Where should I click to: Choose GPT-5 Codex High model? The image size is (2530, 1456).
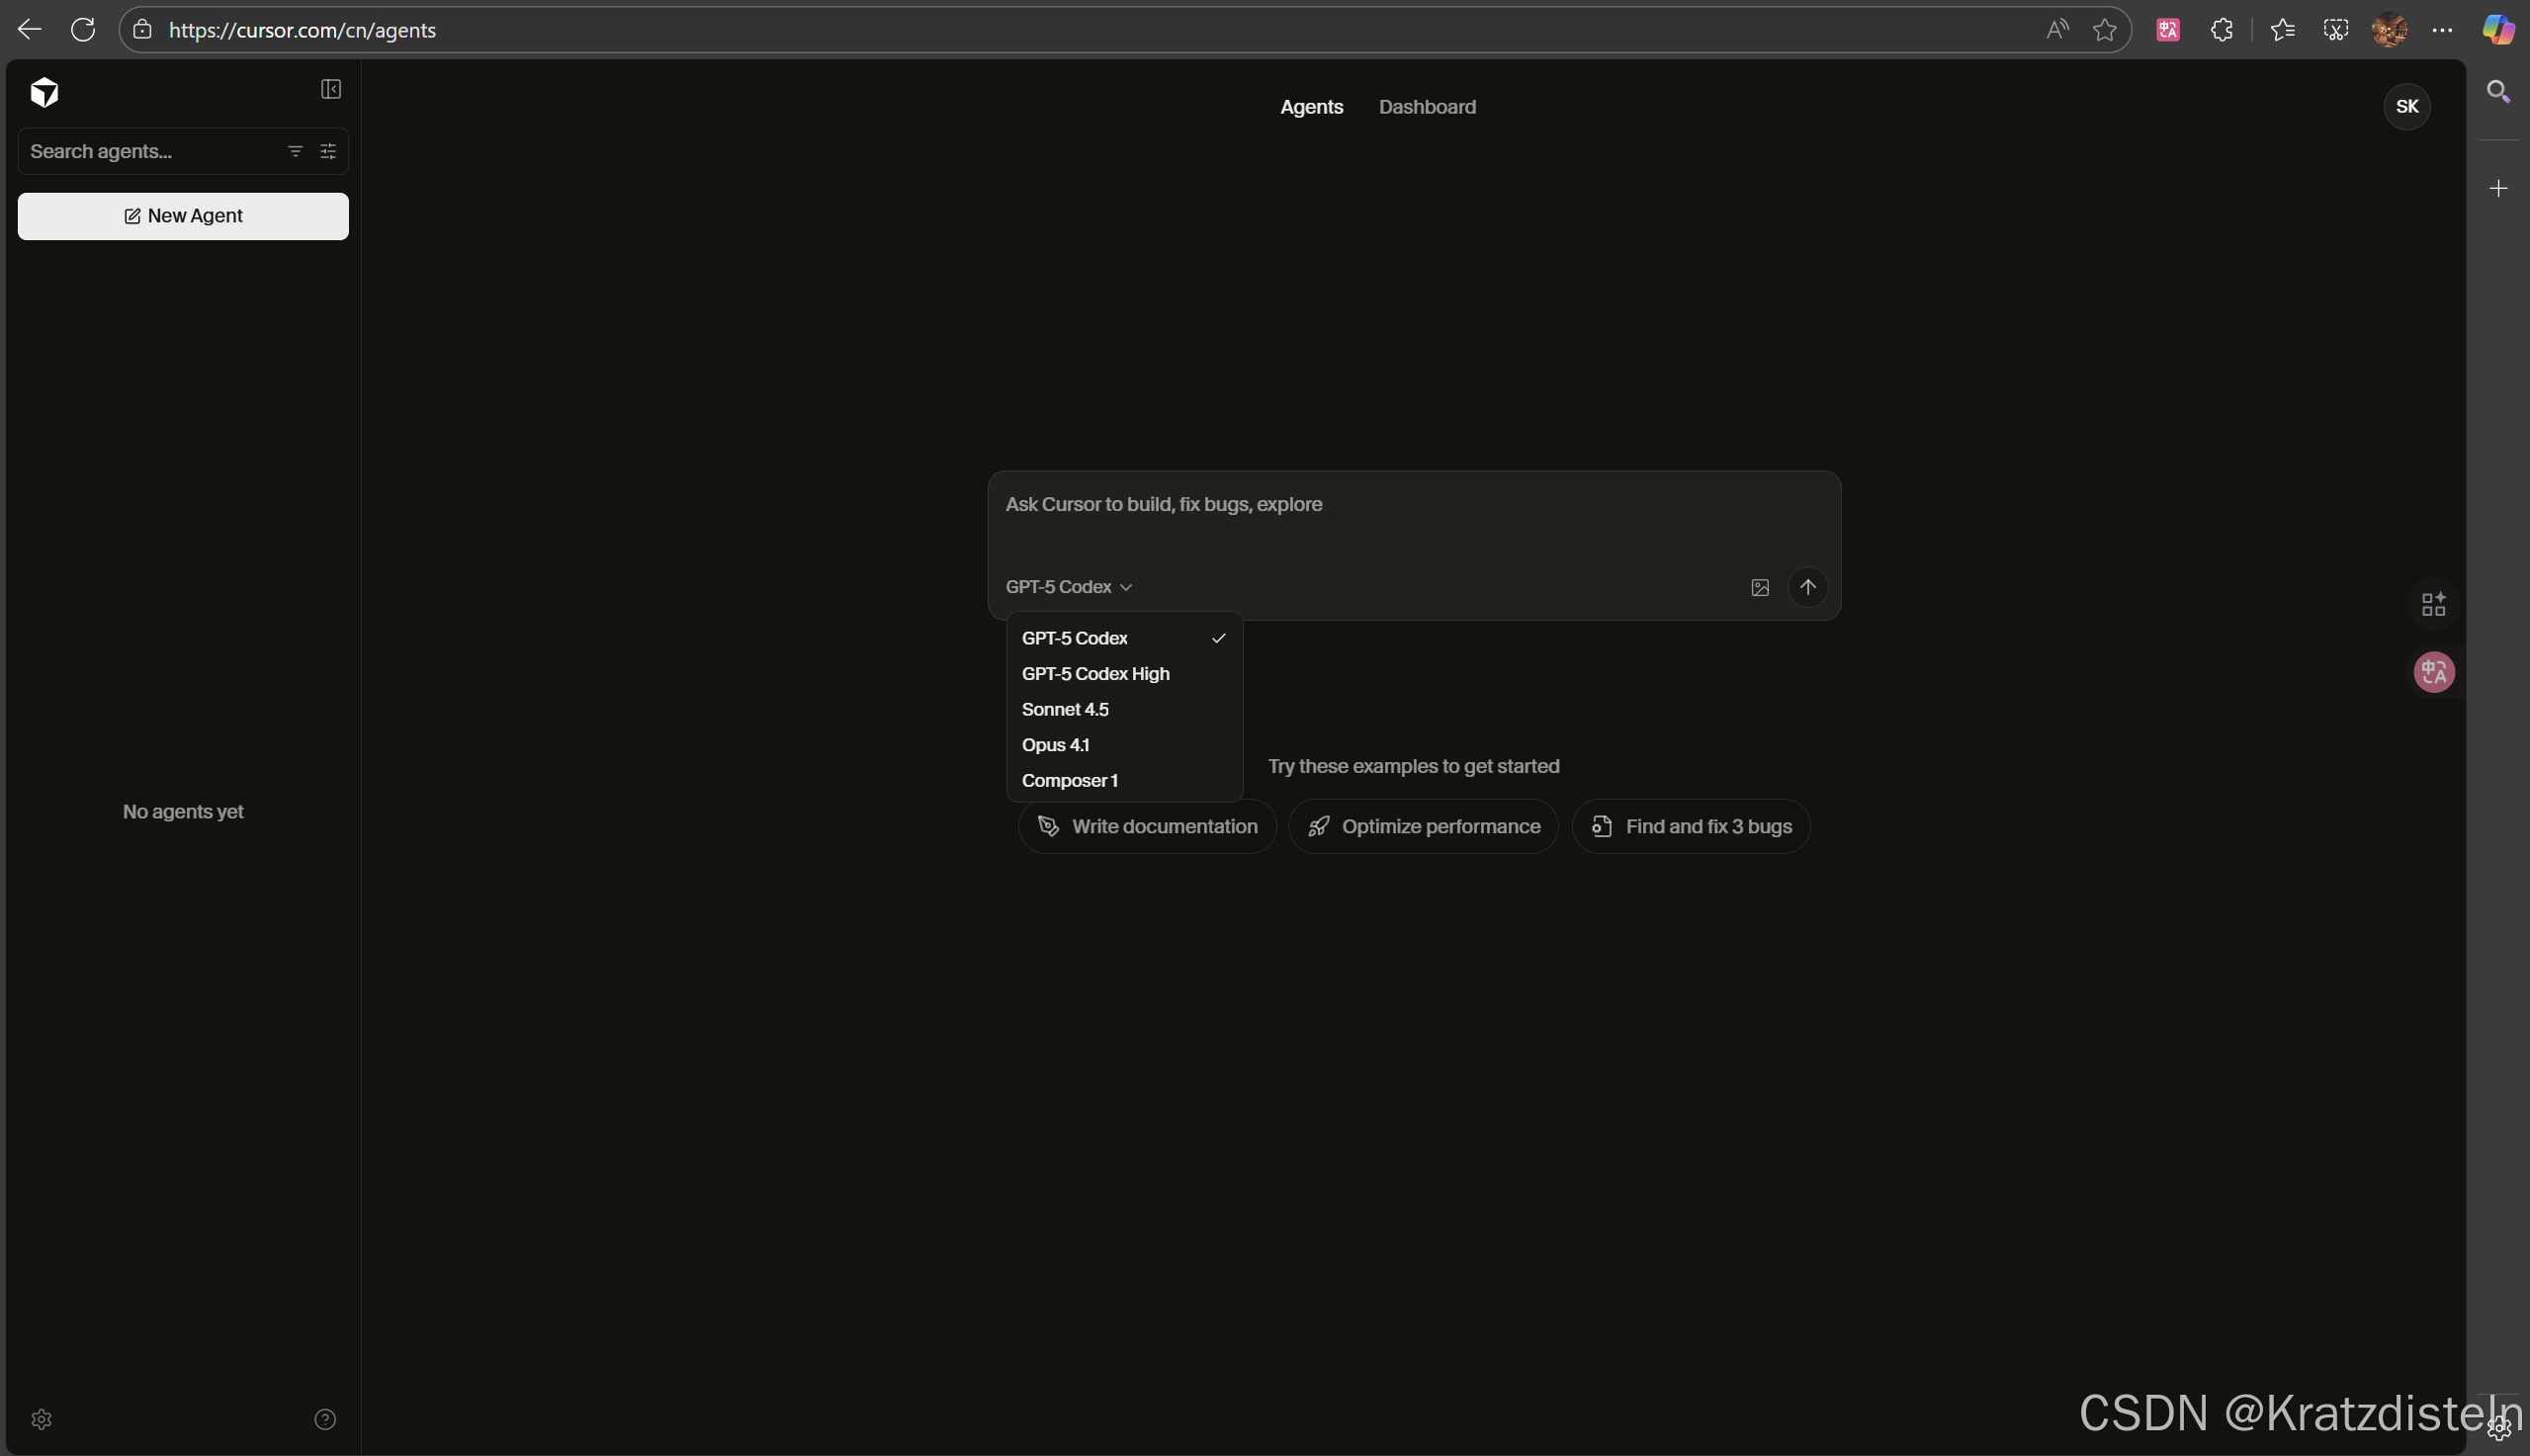tap(1095, 674)
